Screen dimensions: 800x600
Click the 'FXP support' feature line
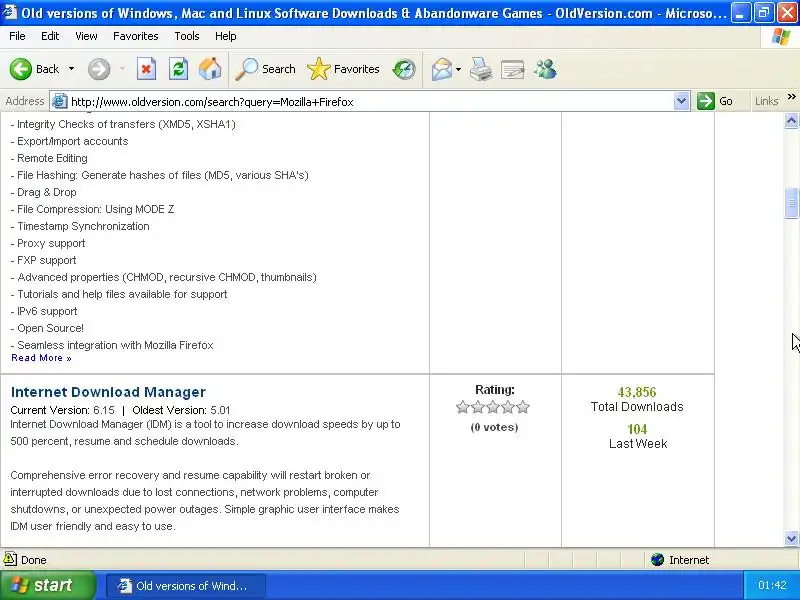click(43, 260)
